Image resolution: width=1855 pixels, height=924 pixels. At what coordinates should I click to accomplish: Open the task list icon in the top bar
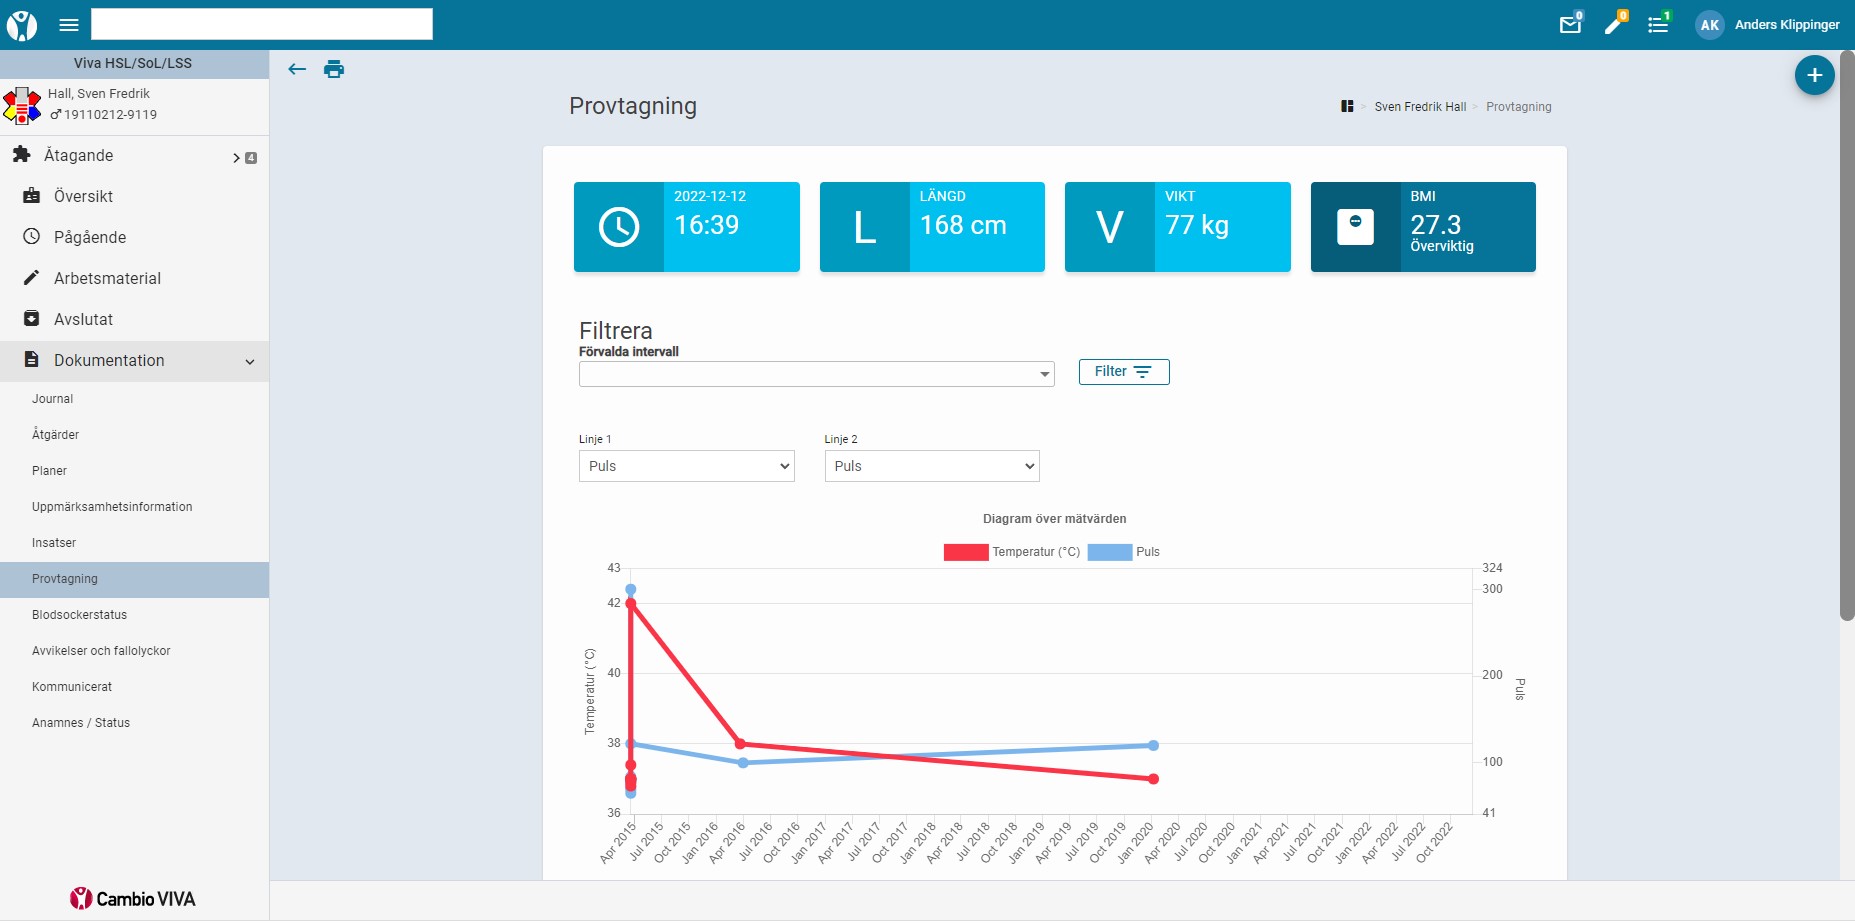(x=1658, y=25)
